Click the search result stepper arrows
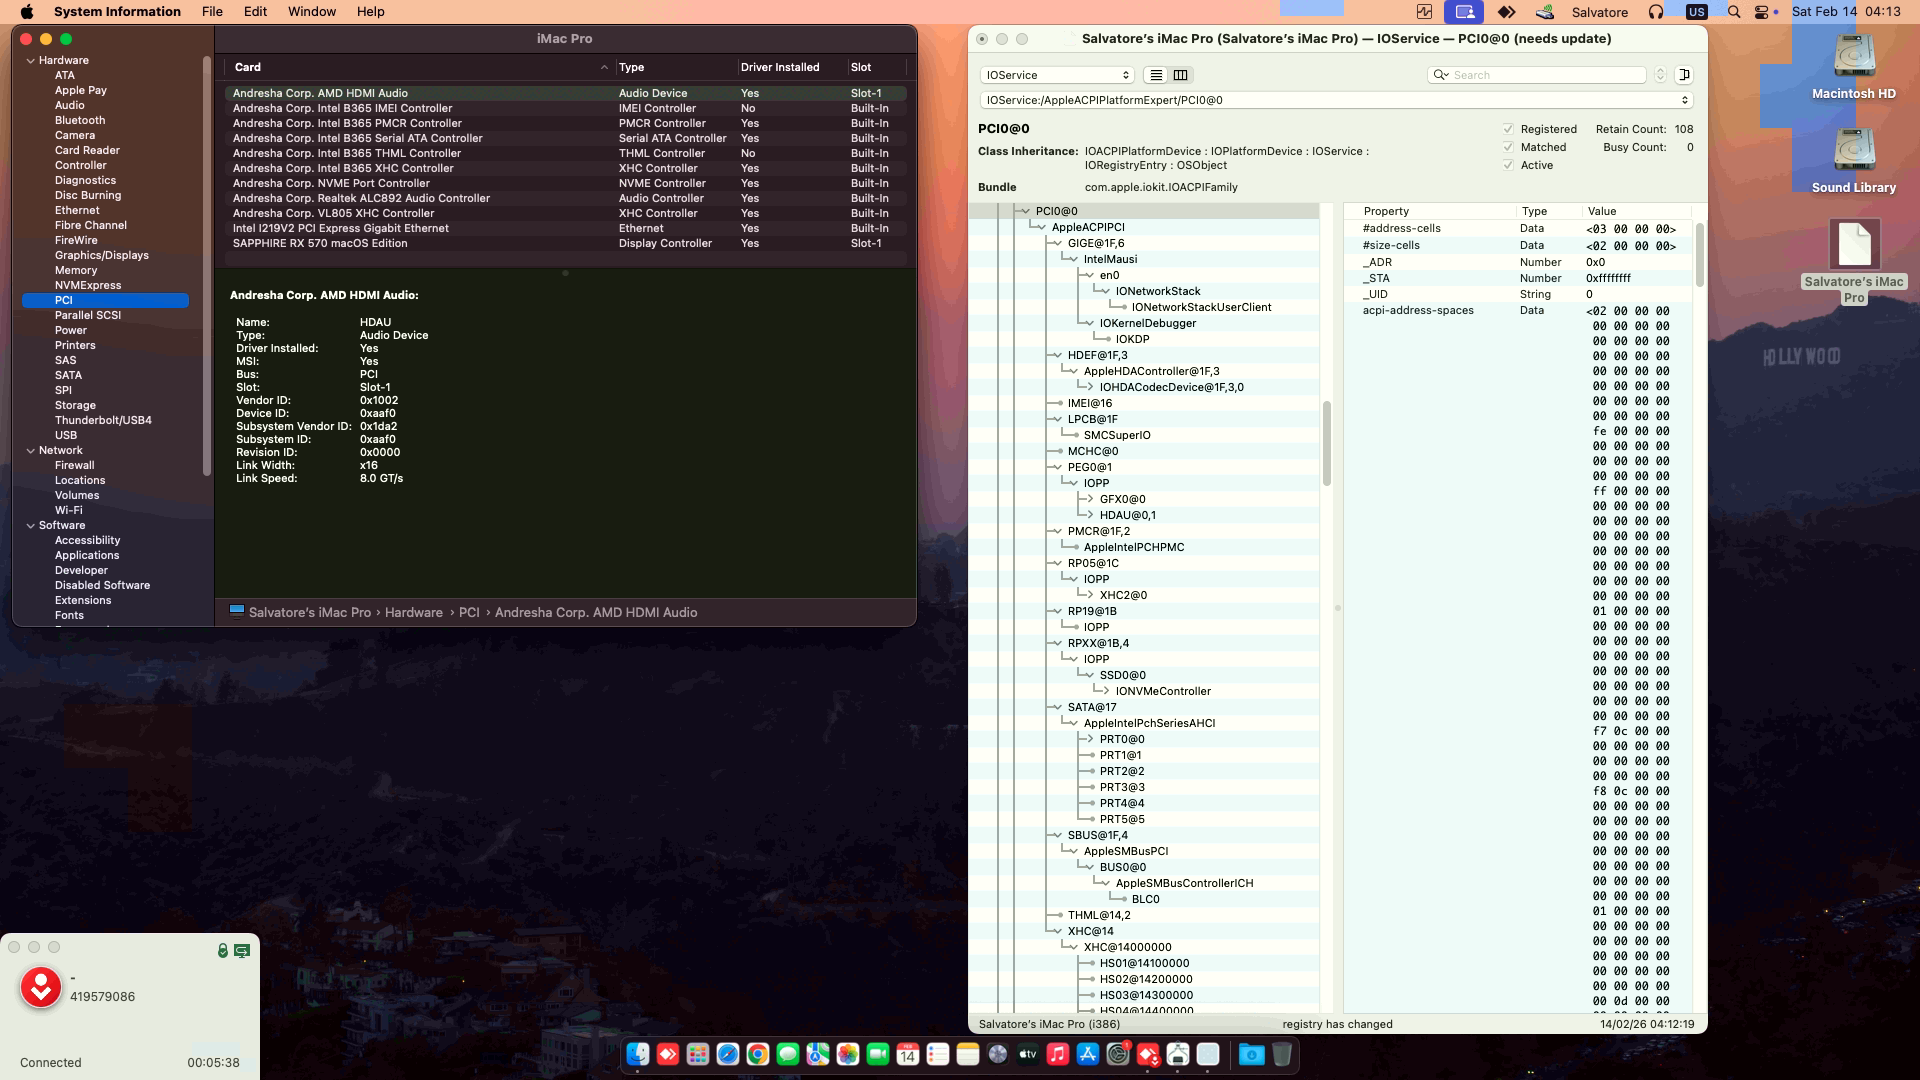The height and width of the screenshot is (1080, 1920). 1660,75
